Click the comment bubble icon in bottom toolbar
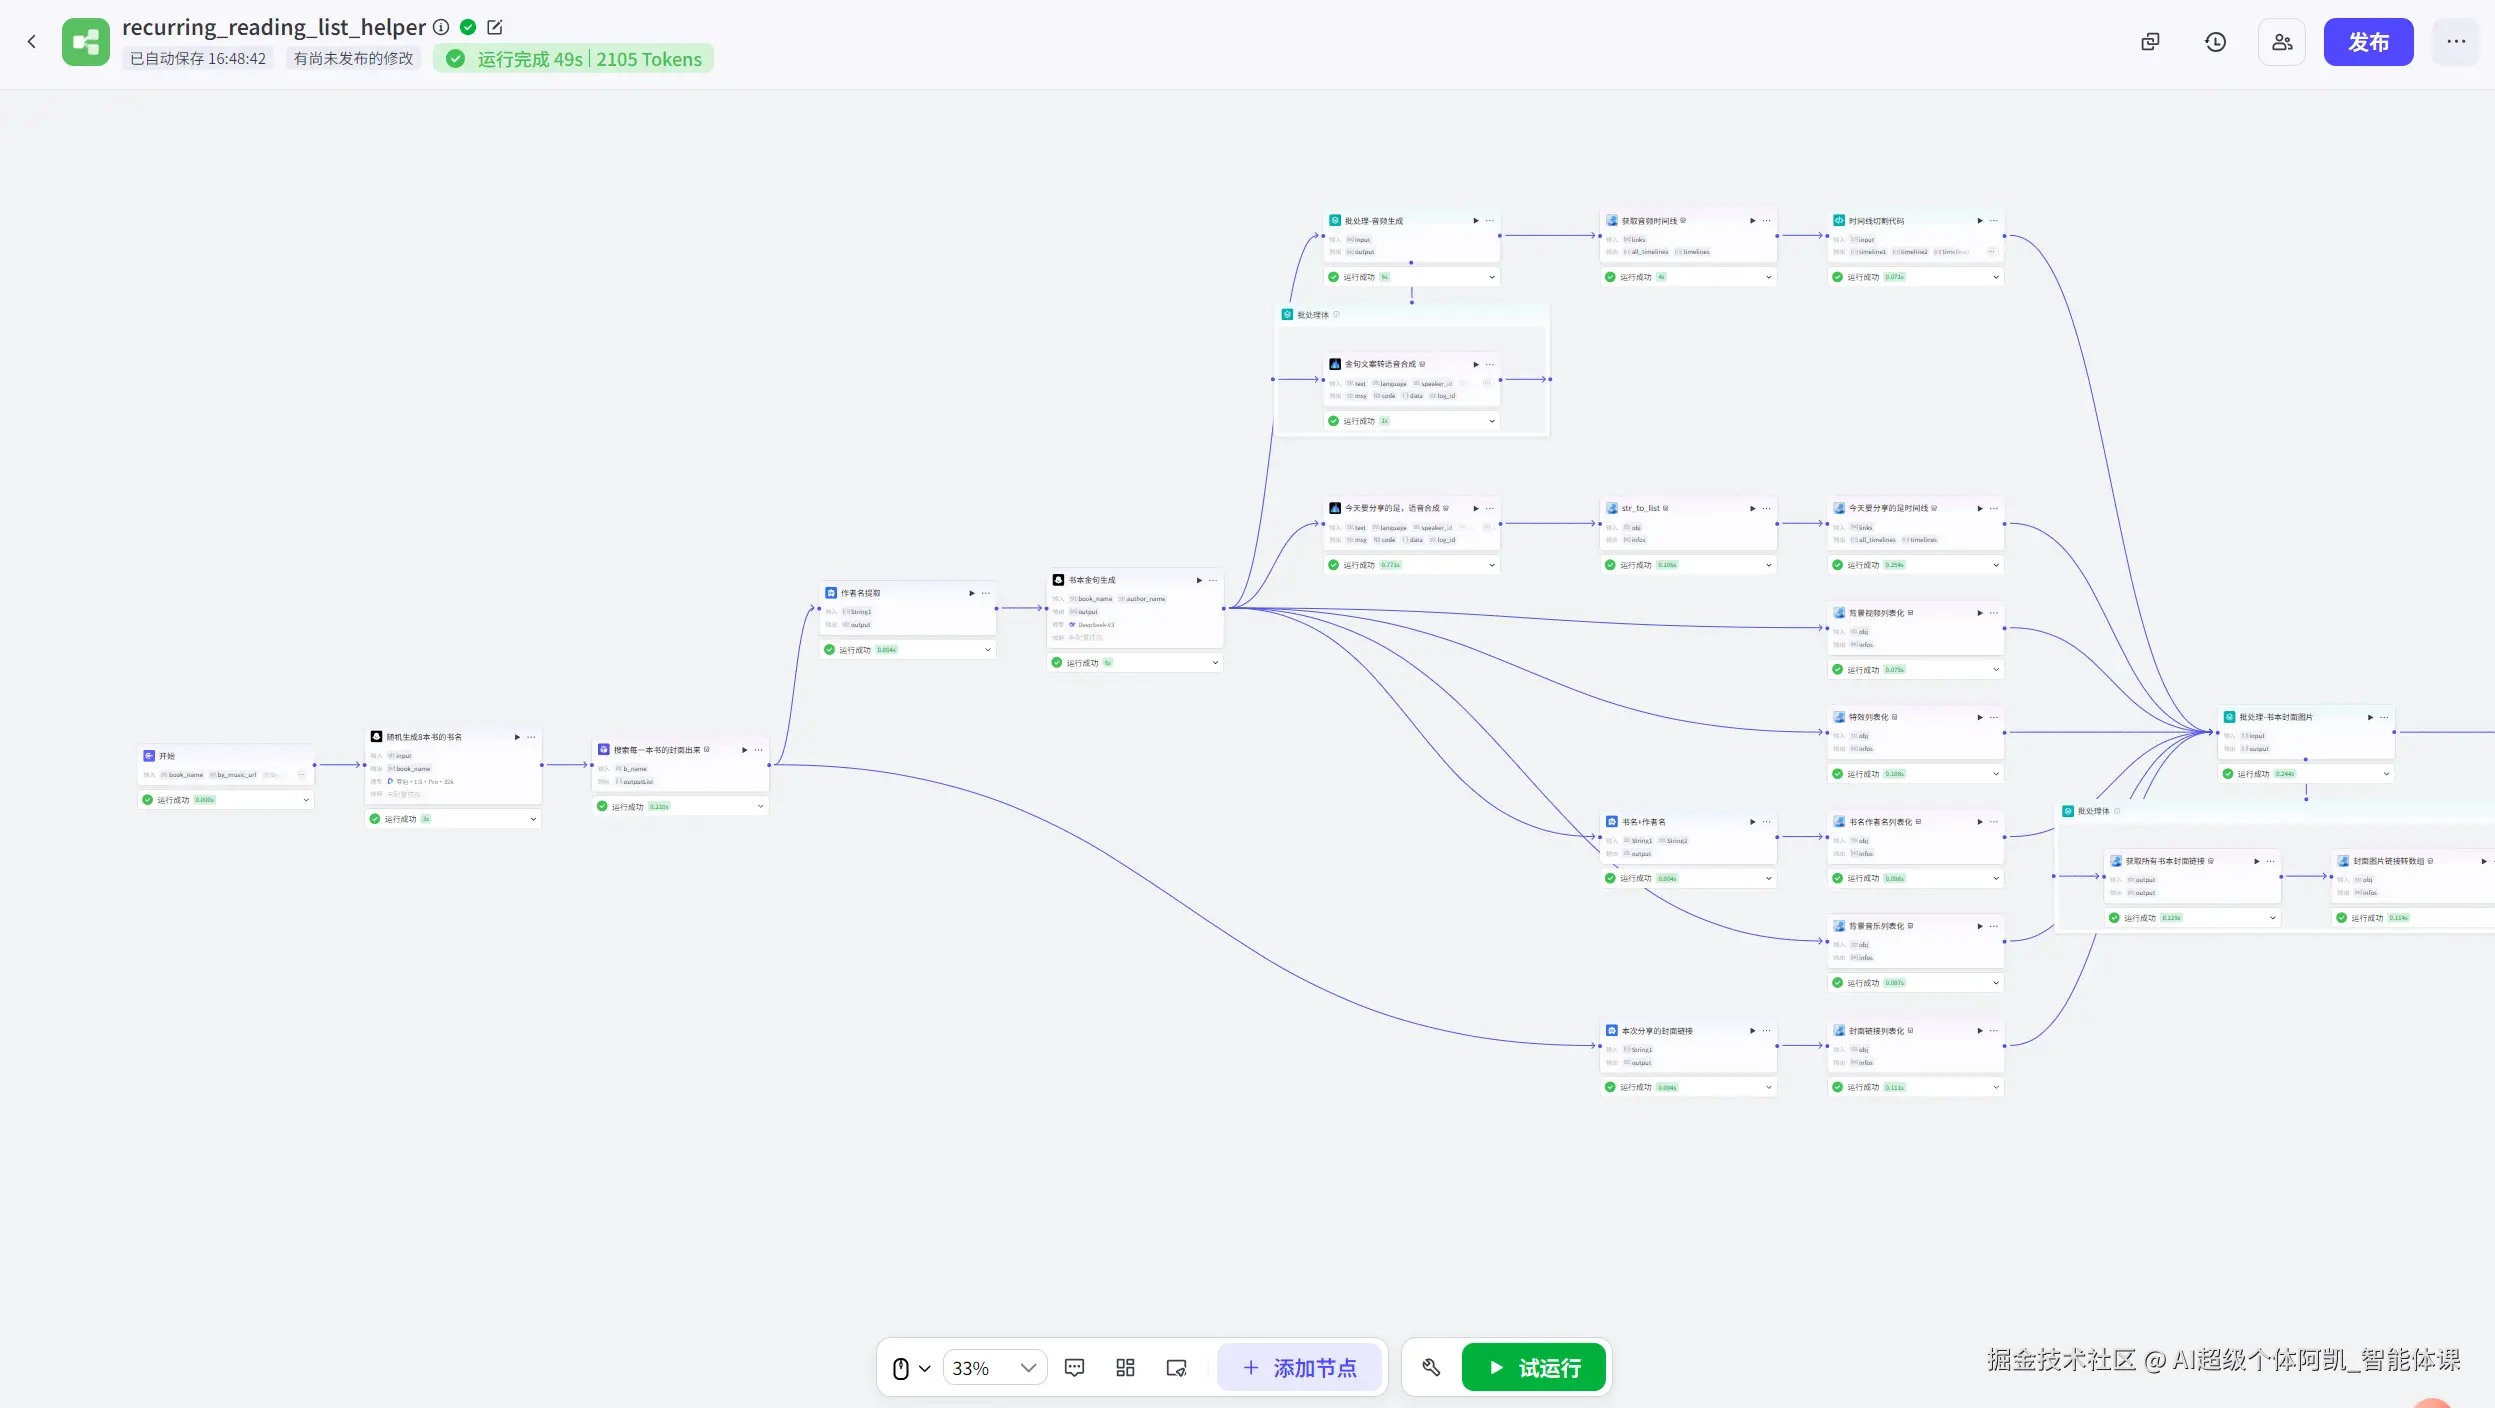Screen dimensions: 2495x1408 coord(1074,1367)
